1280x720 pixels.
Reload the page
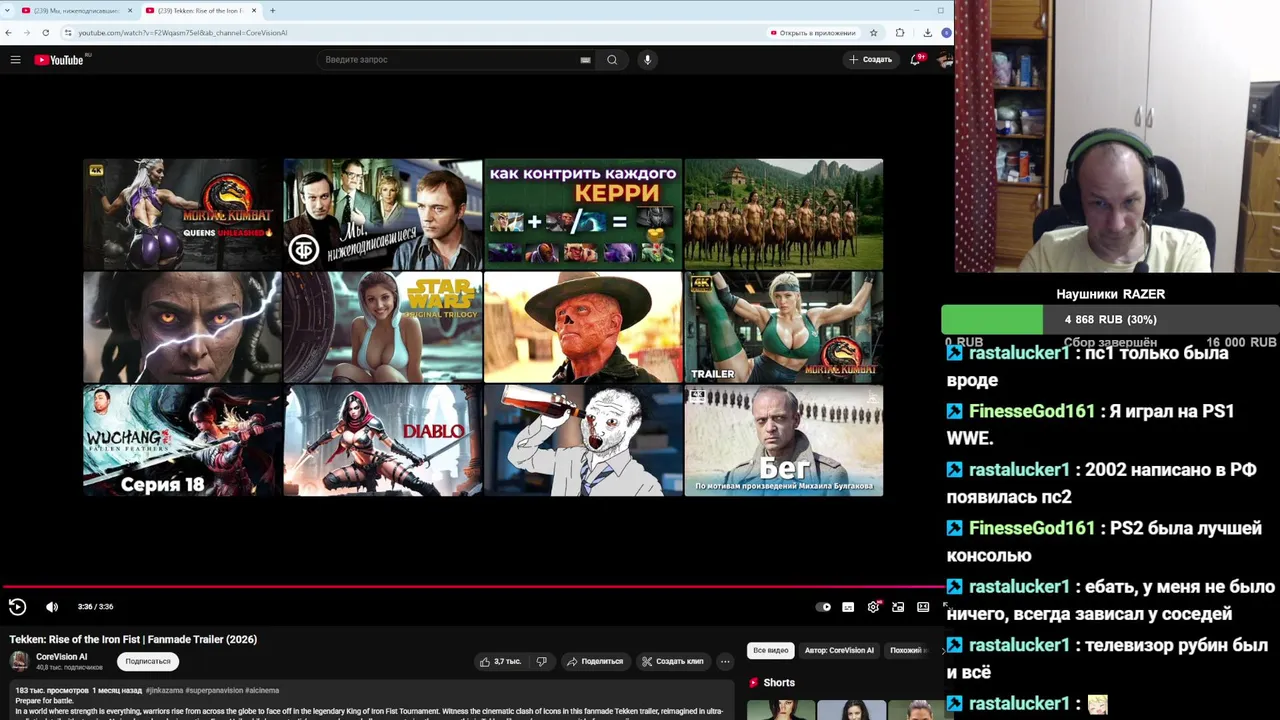tap(45, 33)
